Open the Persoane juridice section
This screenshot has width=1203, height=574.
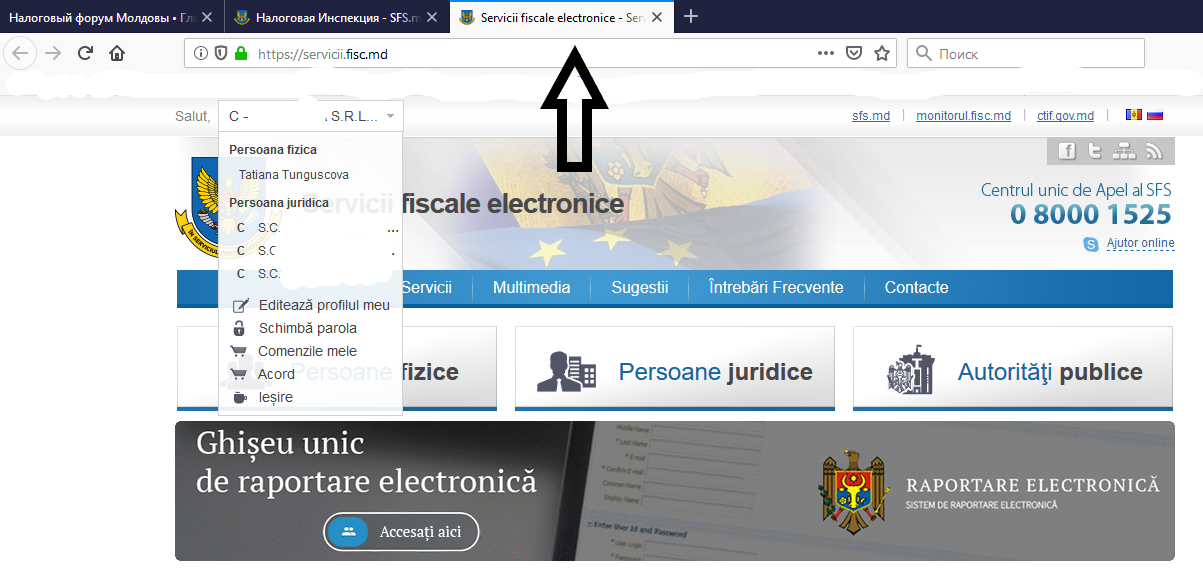pyautogui.click(x=675, y=368)
